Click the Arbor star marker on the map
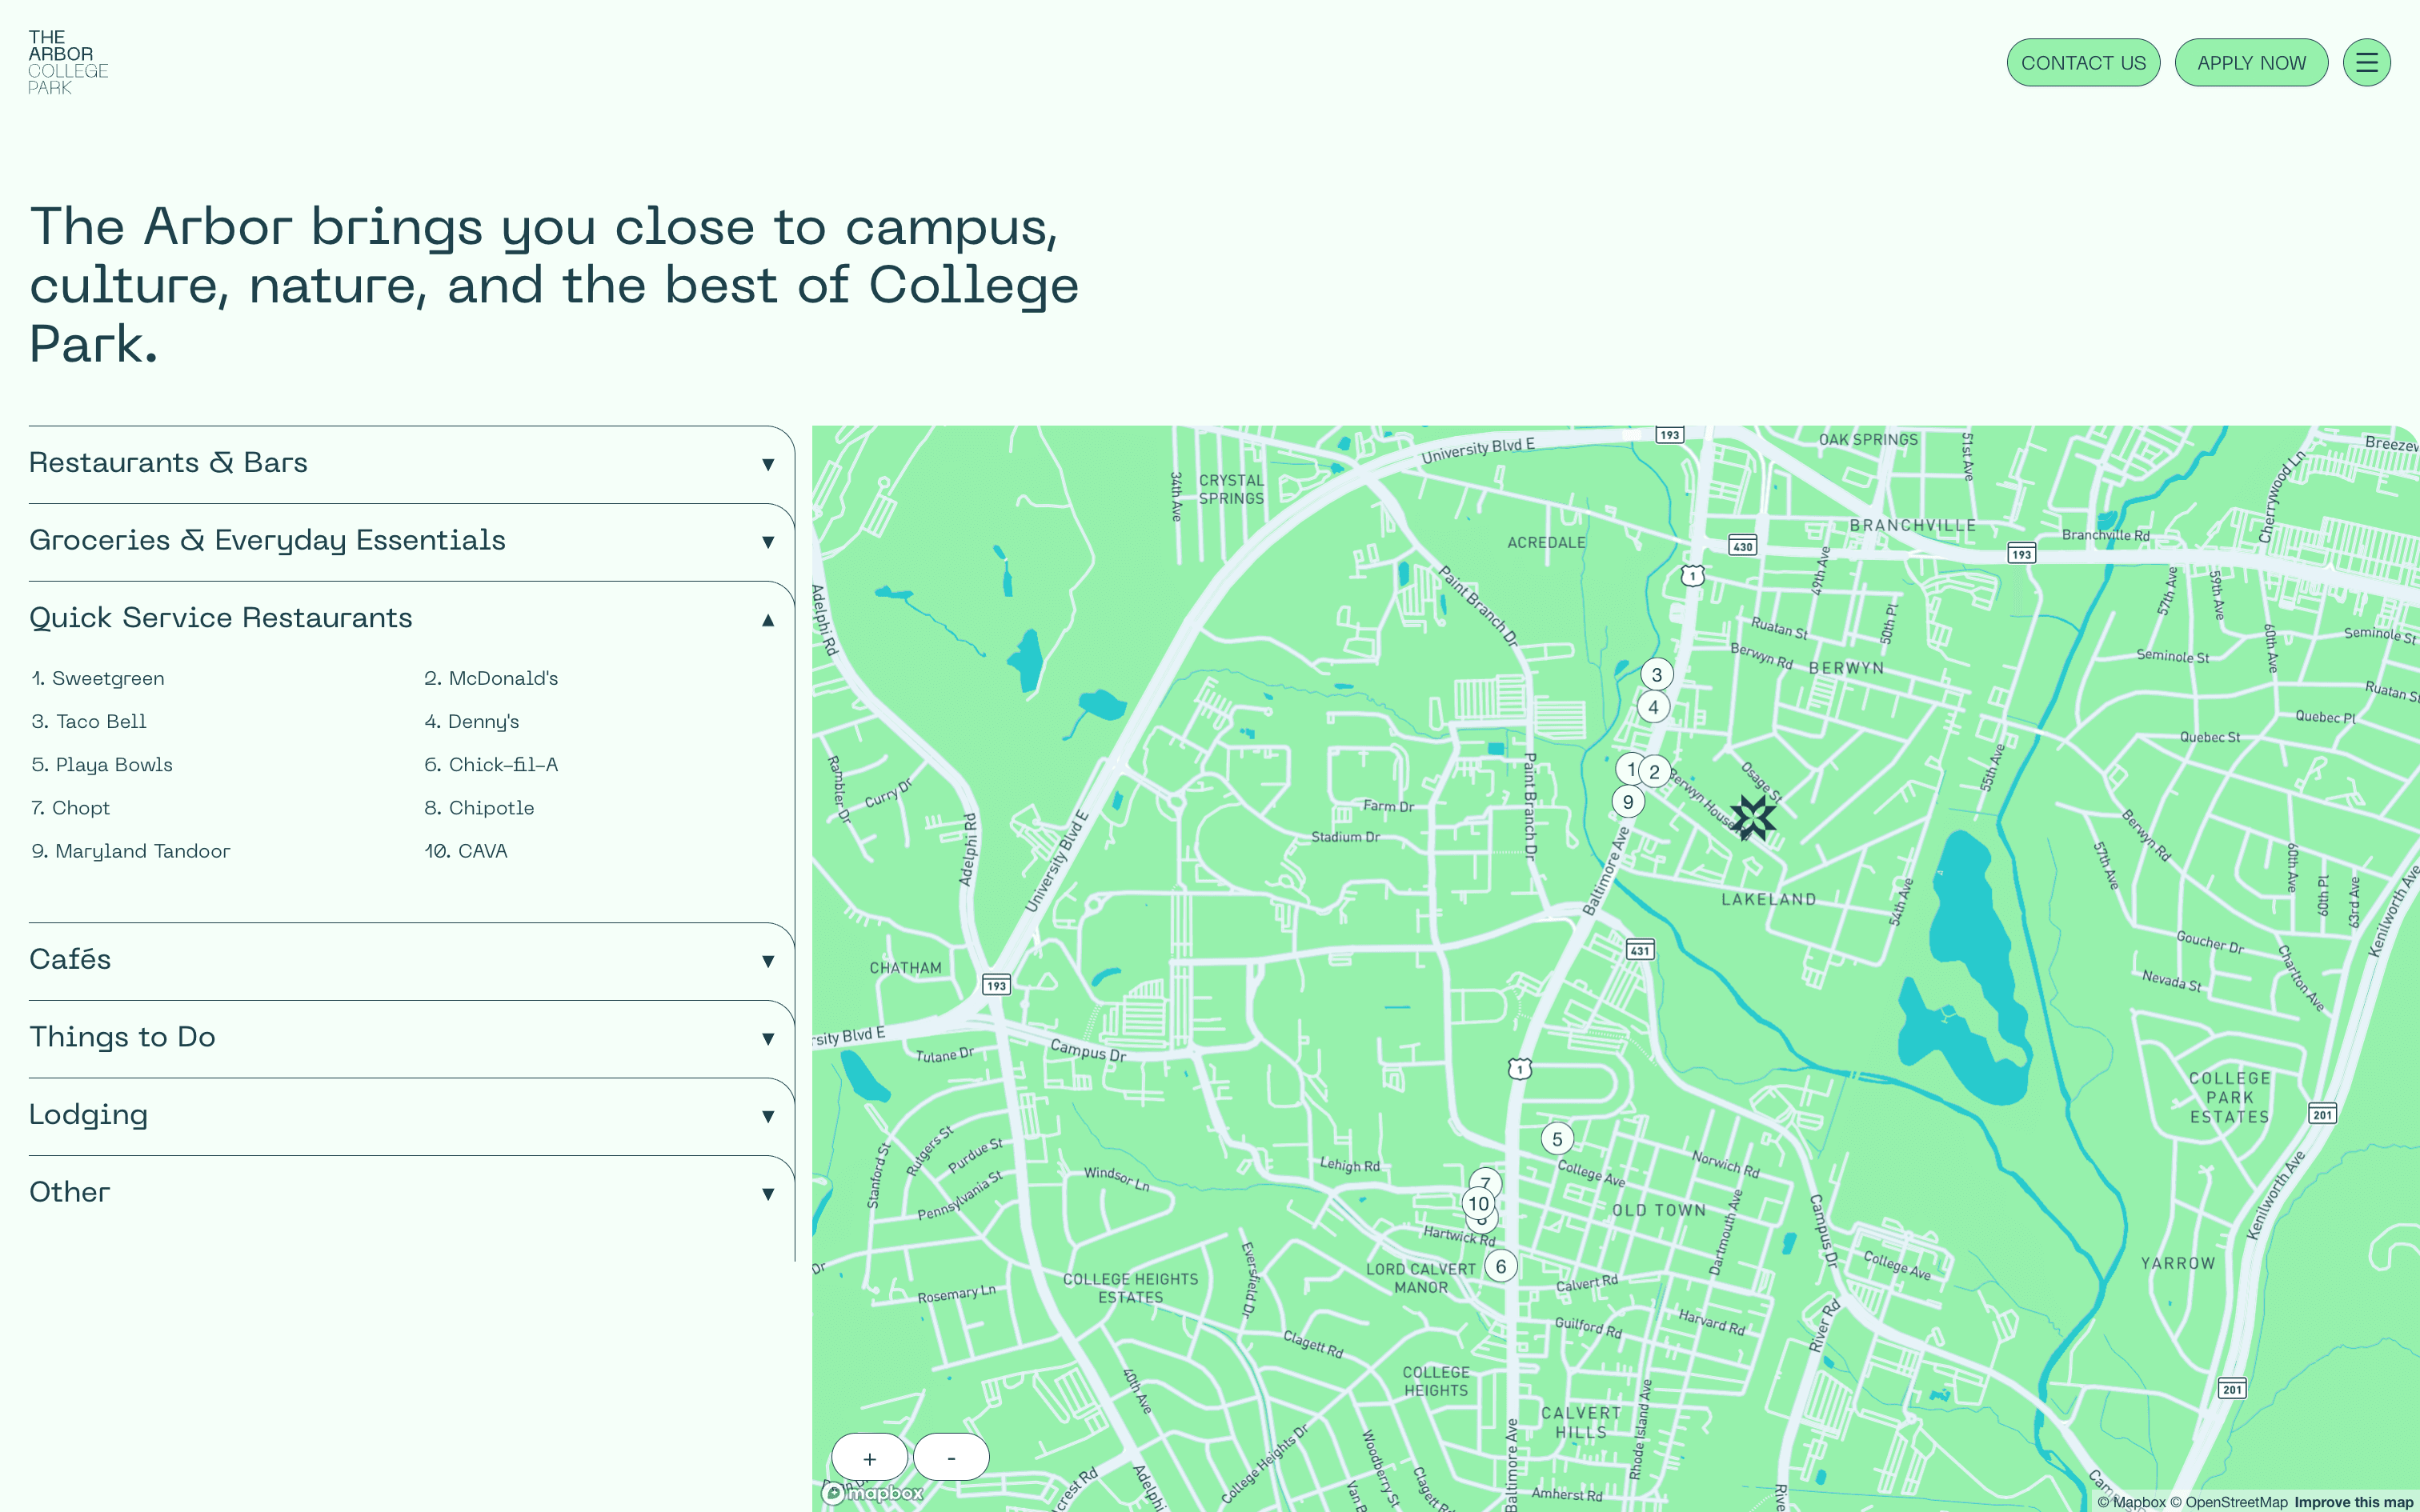The width and height of the screenshot is (2420, 1512). pos(1752,818)
